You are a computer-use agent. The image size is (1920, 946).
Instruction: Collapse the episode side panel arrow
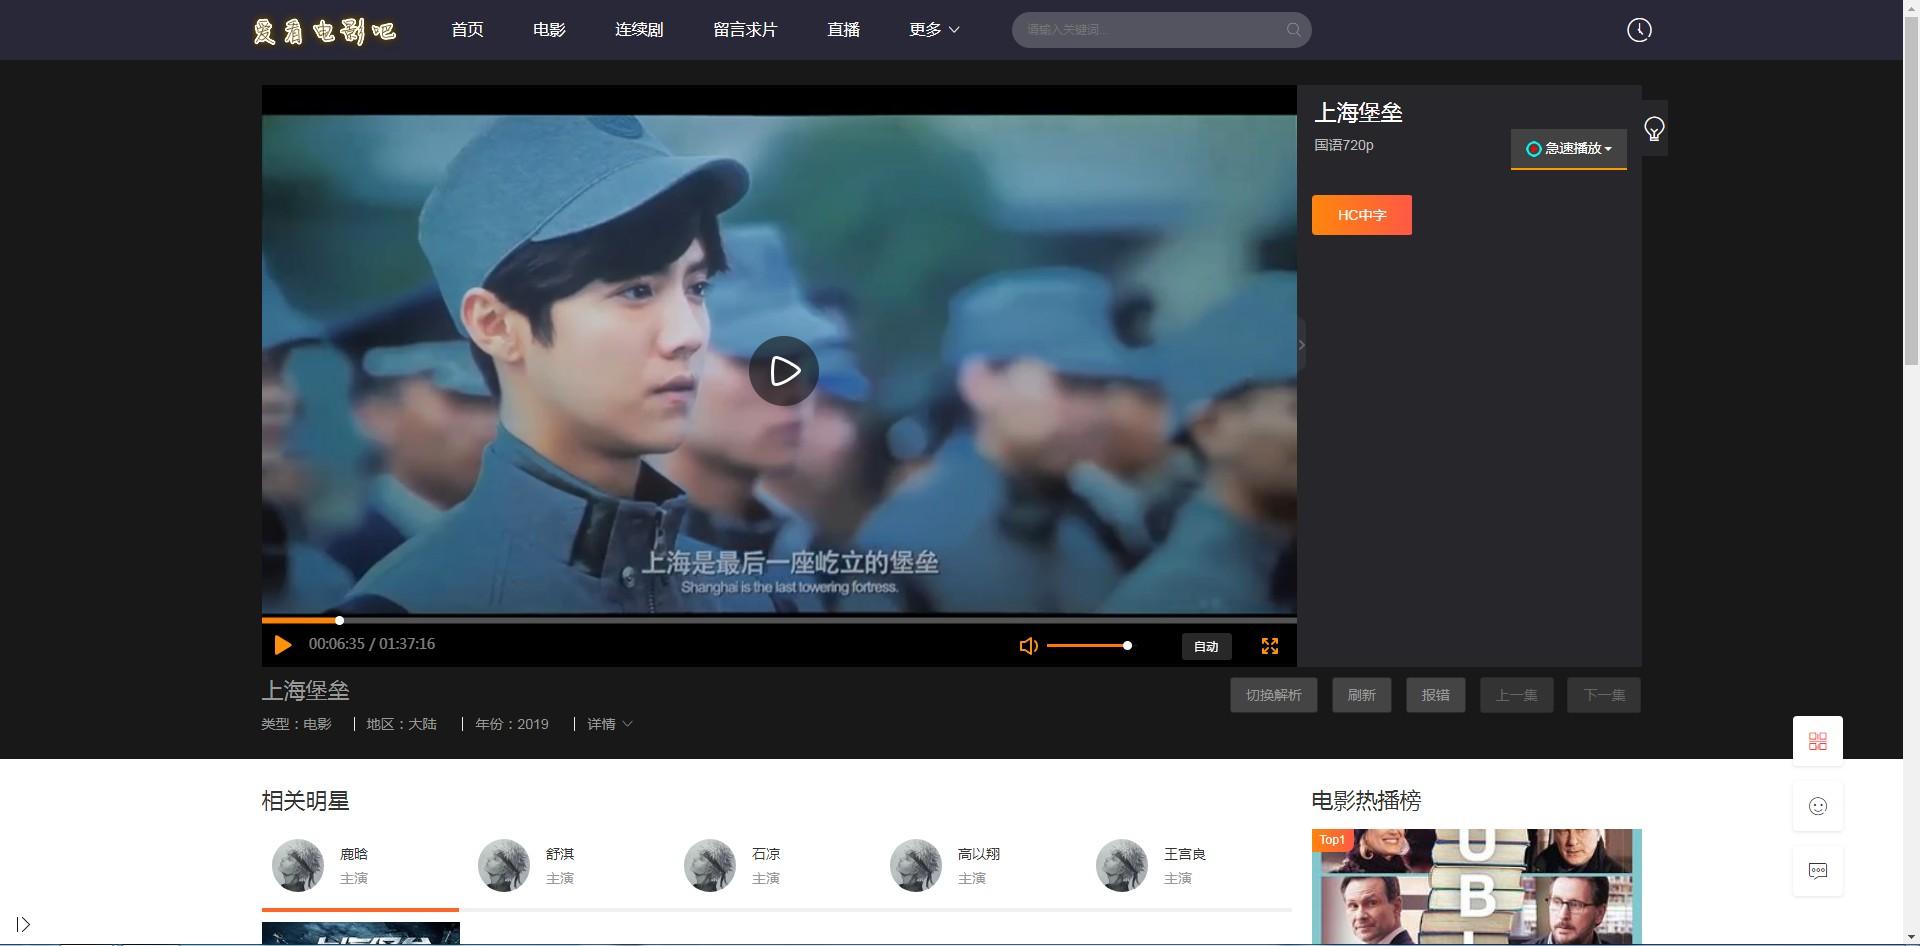coord(1301,345)
